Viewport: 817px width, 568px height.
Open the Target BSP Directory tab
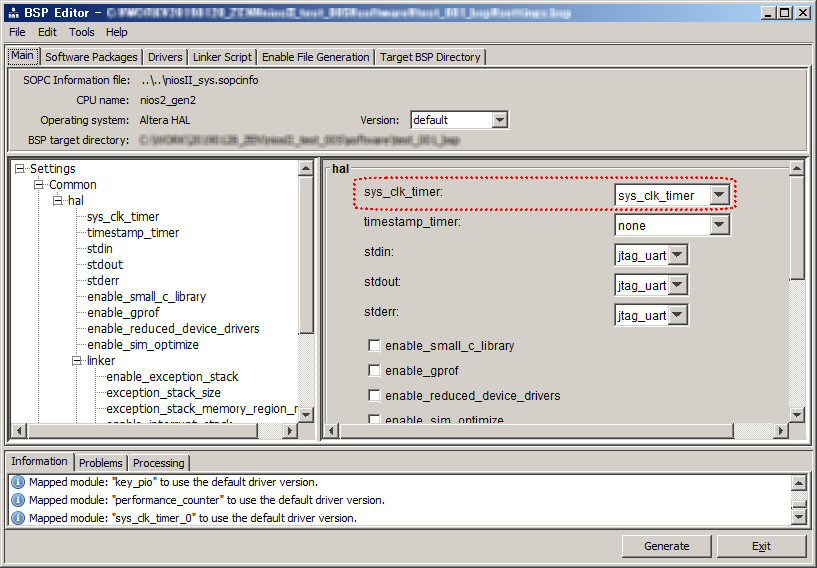(430, 57)
